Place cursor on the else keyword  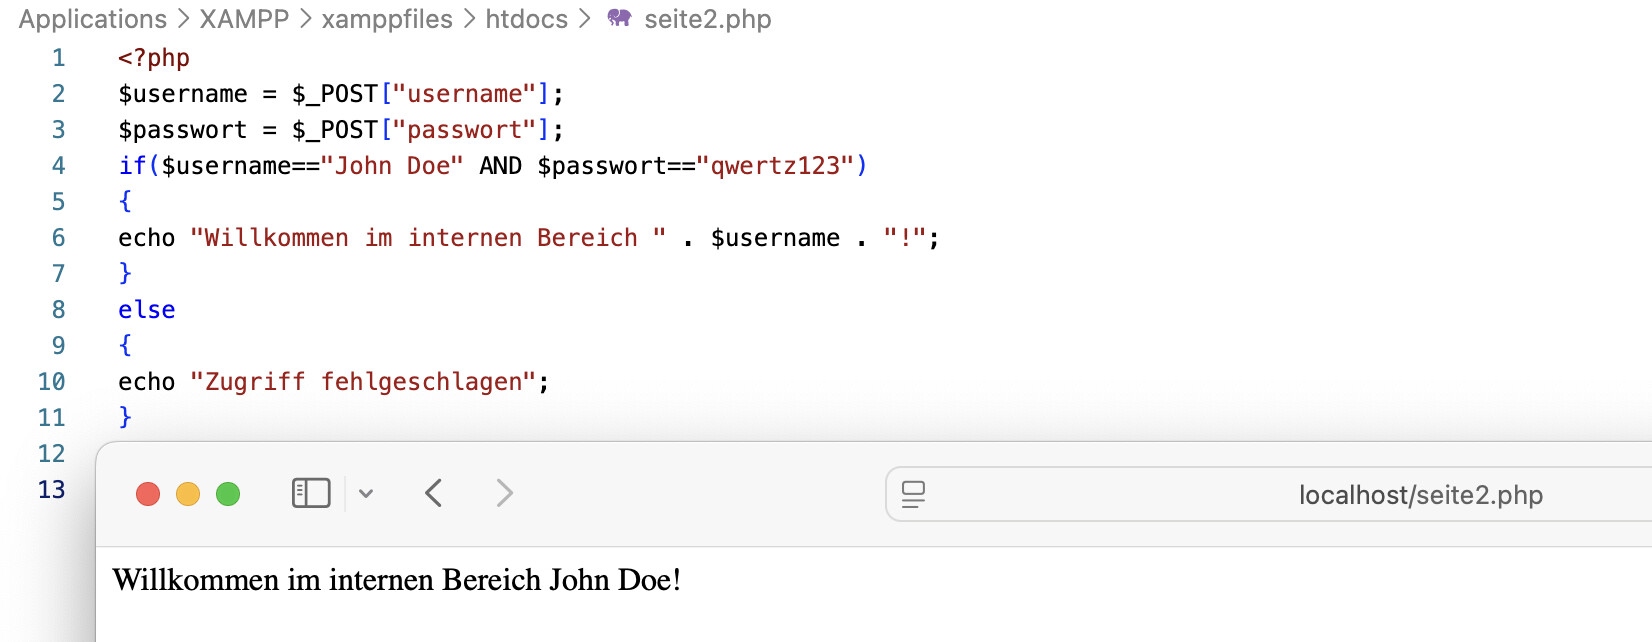[x=146, y=310]
